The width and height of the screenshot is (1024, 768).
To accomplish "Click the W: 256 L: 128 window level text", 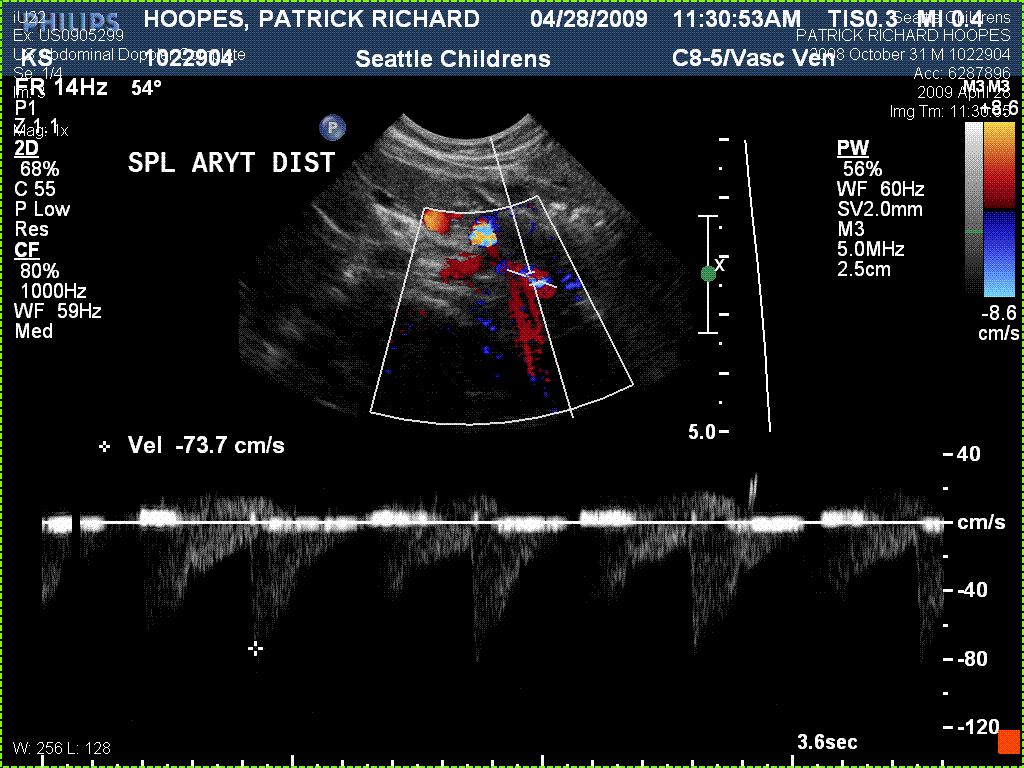I will pos(62,748).
